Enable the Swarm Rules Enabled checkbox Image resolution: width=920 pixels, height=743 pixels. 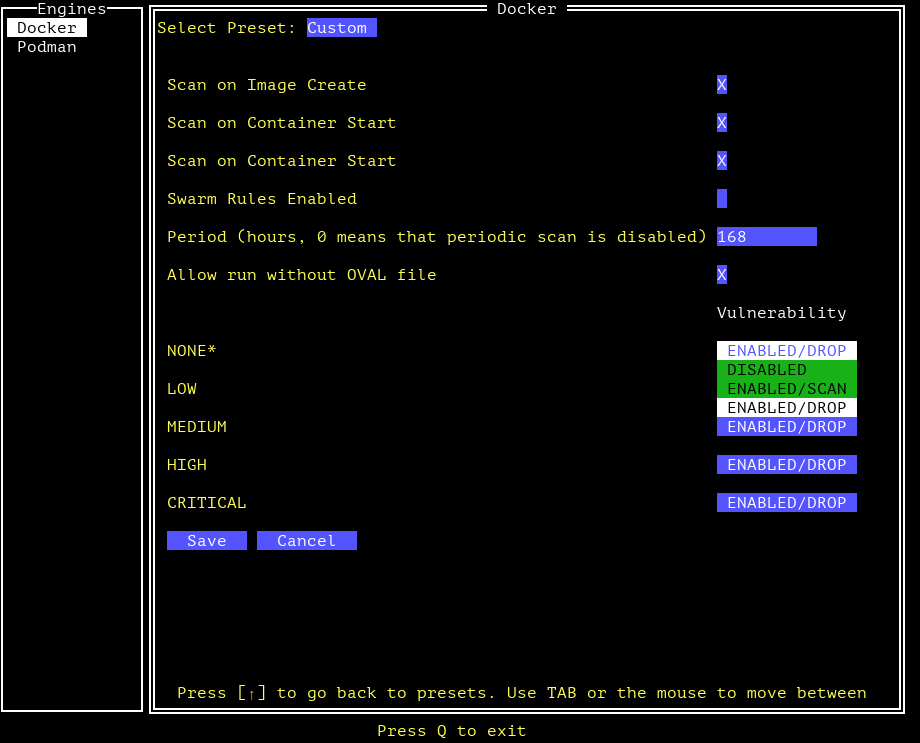click(x=722, y=199)
